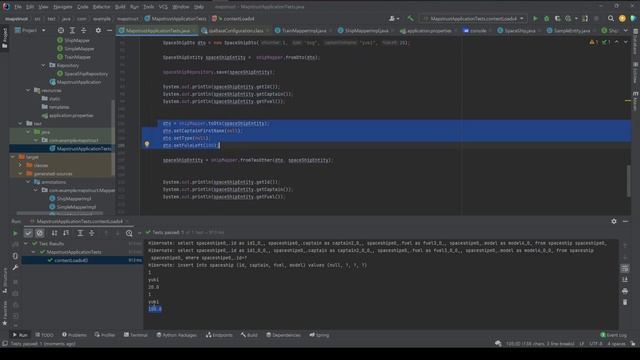Click contextLoads breadcrumb in navigation bar
The height and width of the screenshot is (360, 640).
point(233,19)
